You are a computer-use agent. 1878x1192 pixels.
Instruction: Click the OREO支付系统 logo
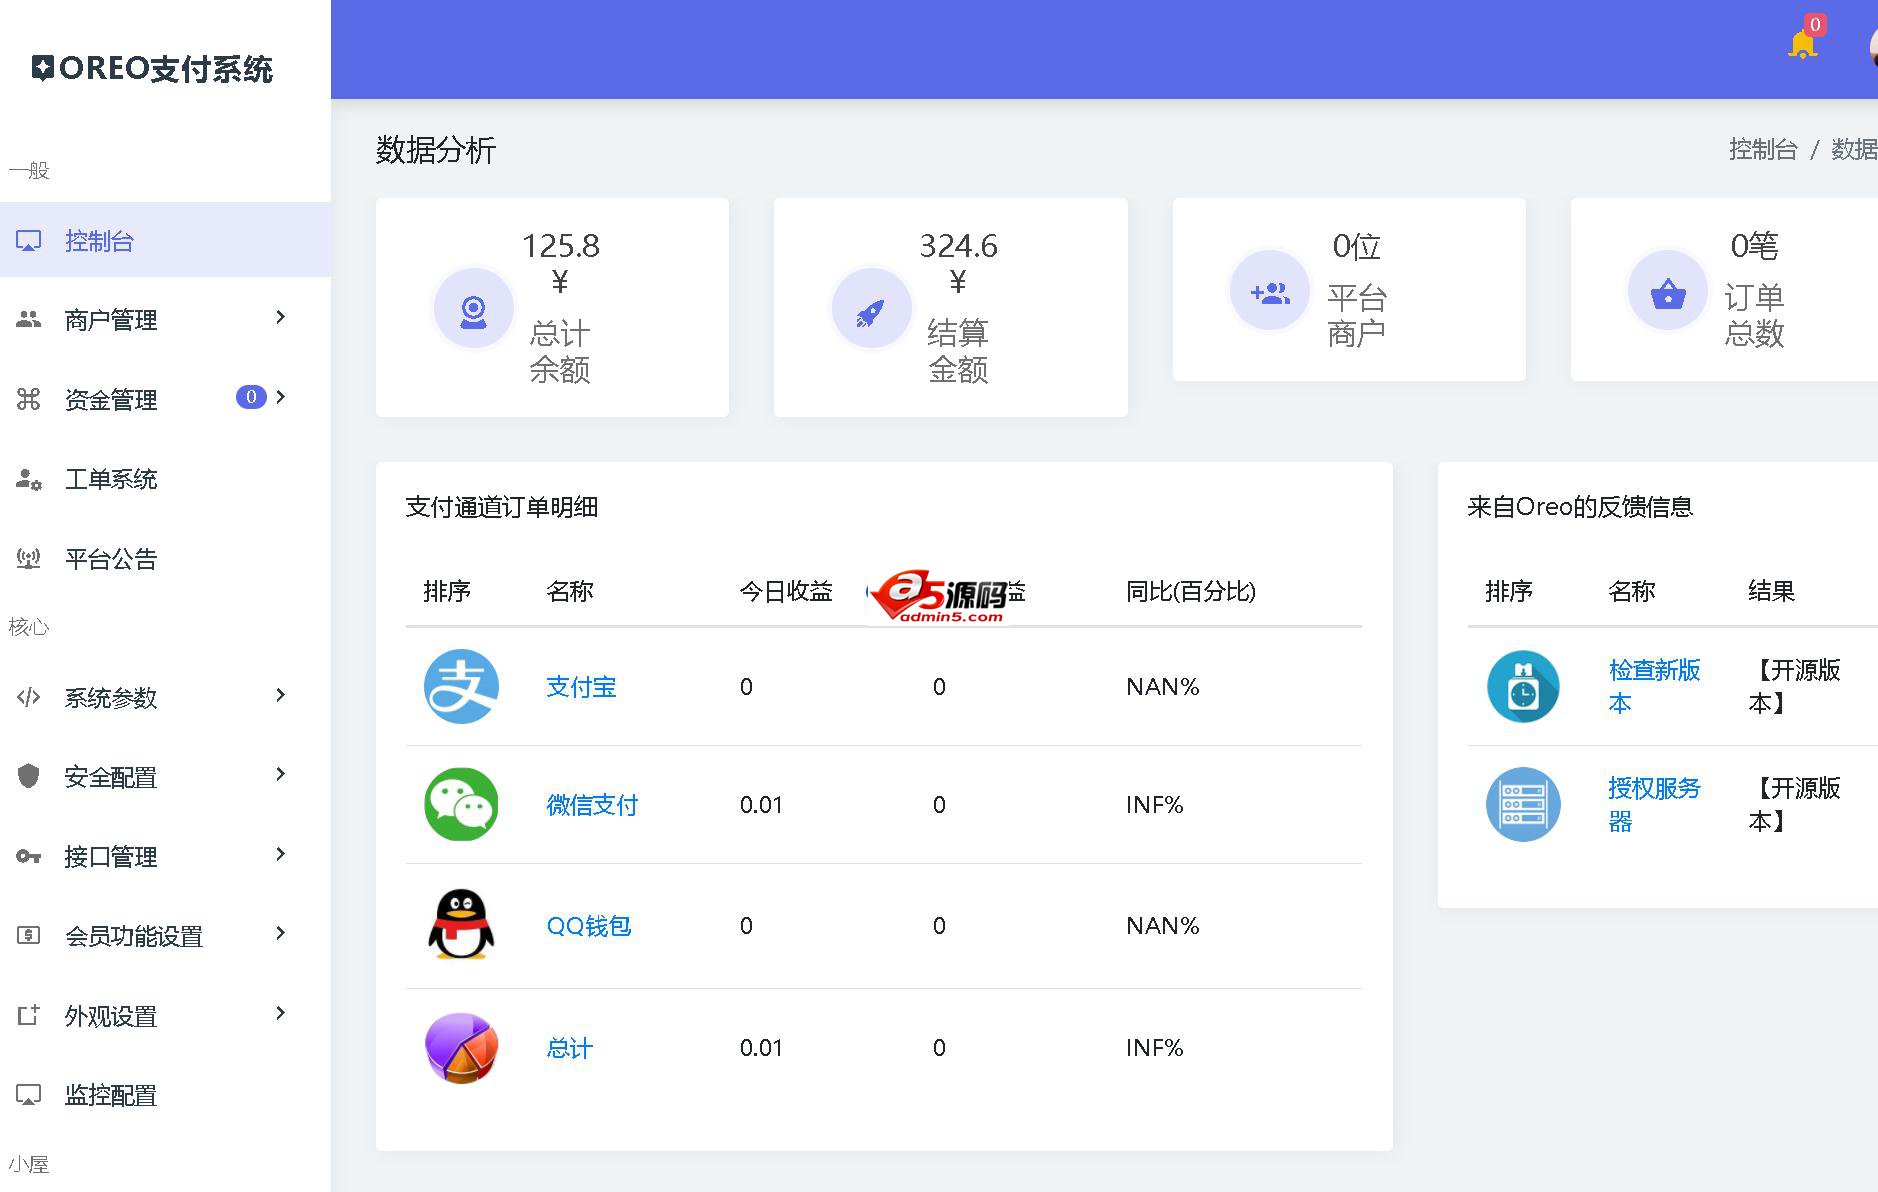coord(152,68)
